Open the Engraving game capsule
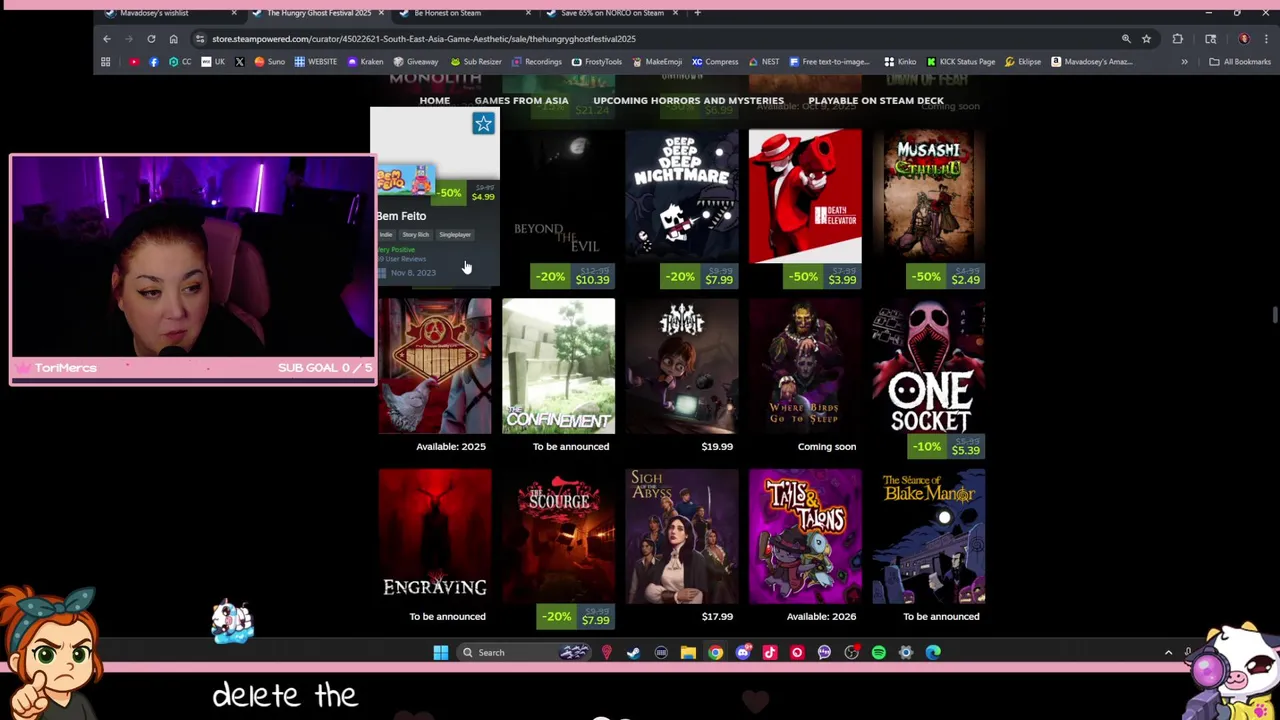The height and width of the screenshot is (720, 1280). (435, 536)
